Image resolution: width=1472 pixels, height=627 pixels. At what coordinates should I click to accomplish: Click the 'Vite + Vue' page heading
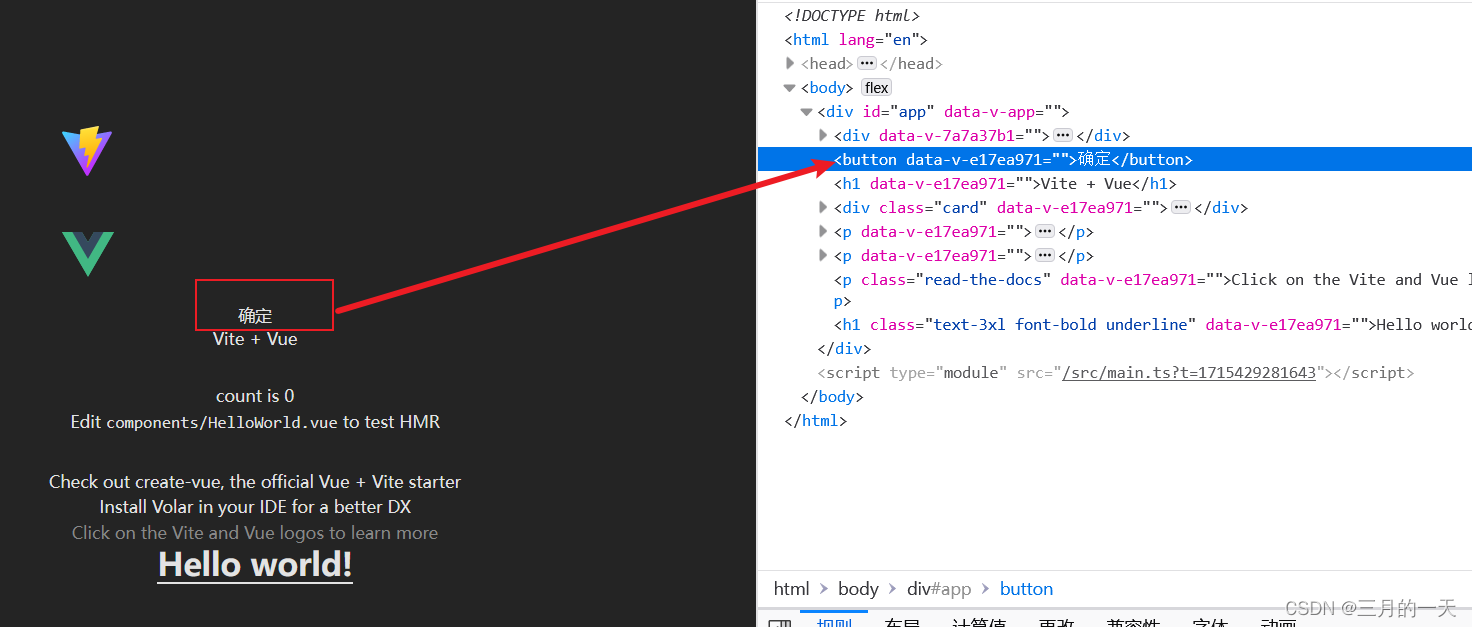click(x=255, y=339)
